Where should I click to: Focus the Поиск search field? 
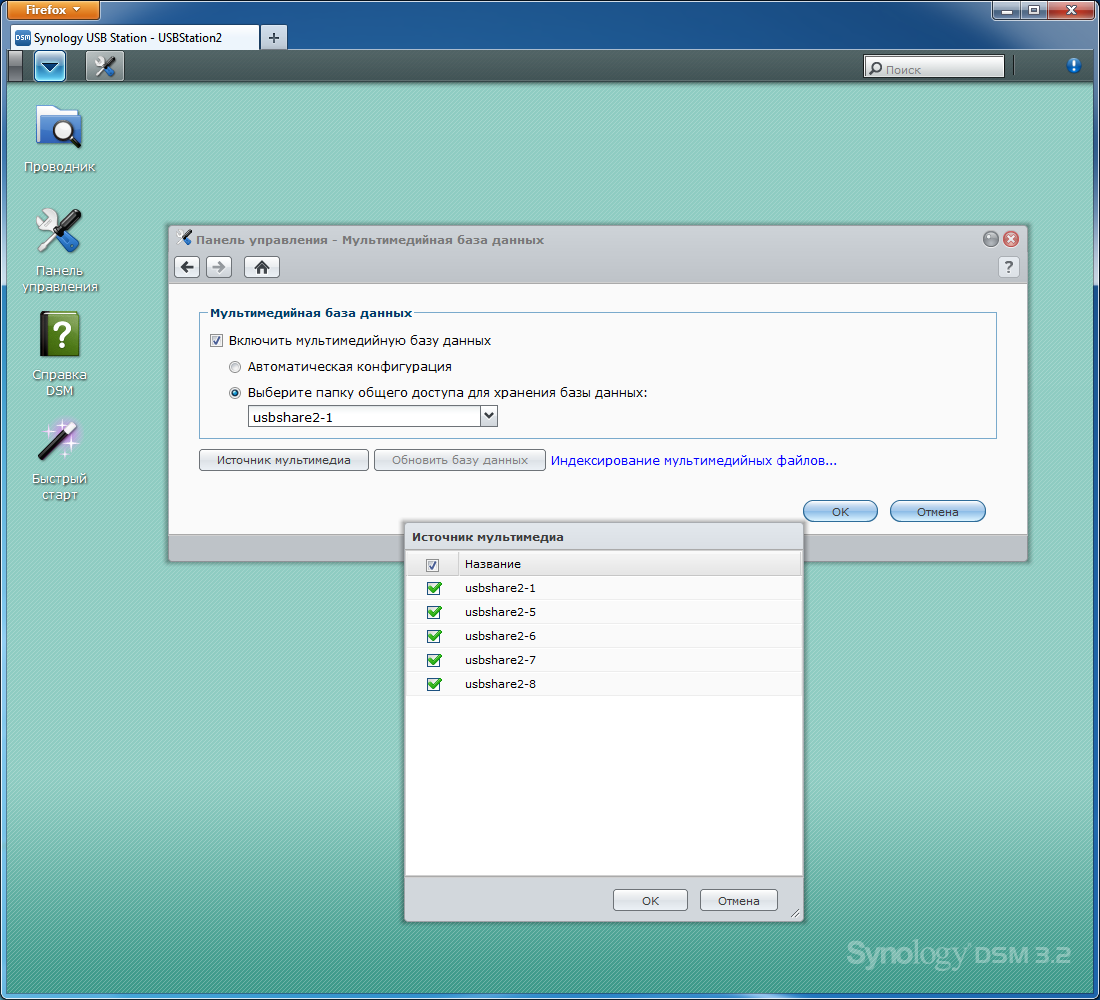934,68
